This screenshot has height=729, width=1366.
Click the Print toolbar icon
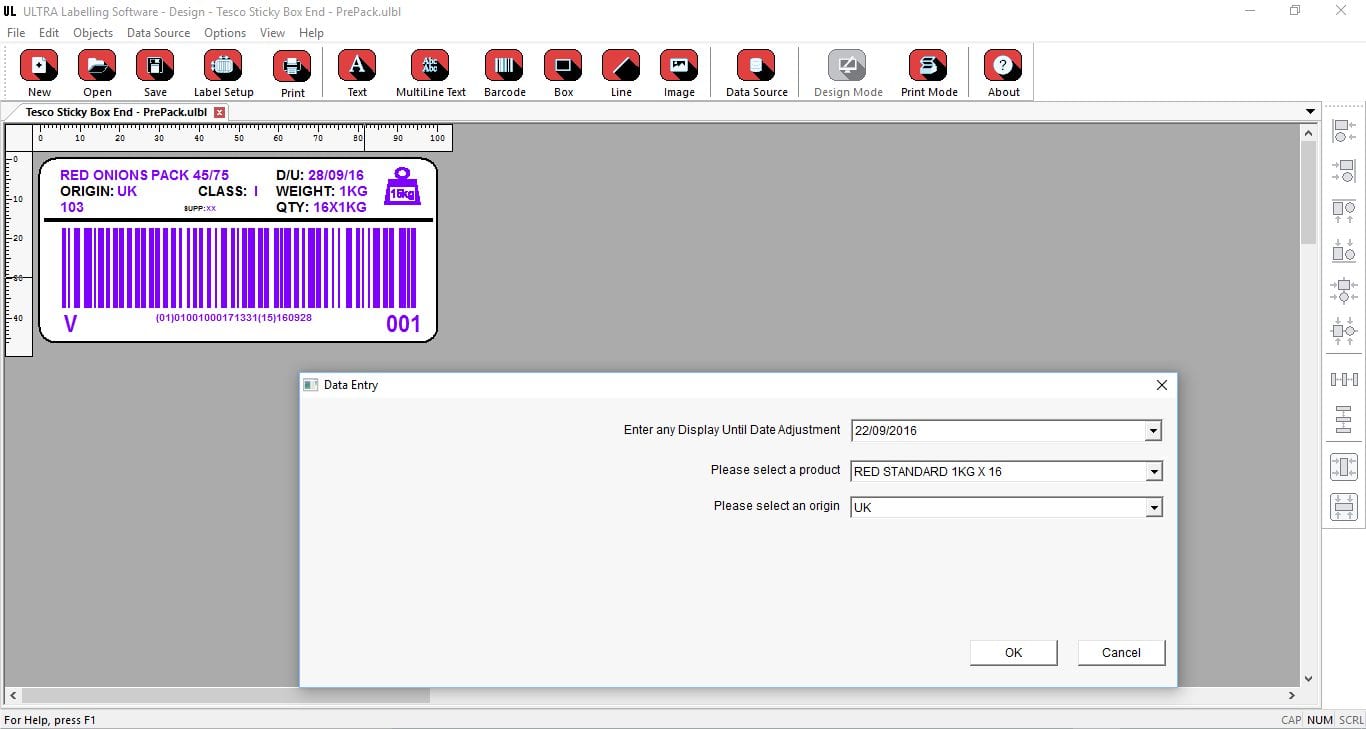point(292,66)
